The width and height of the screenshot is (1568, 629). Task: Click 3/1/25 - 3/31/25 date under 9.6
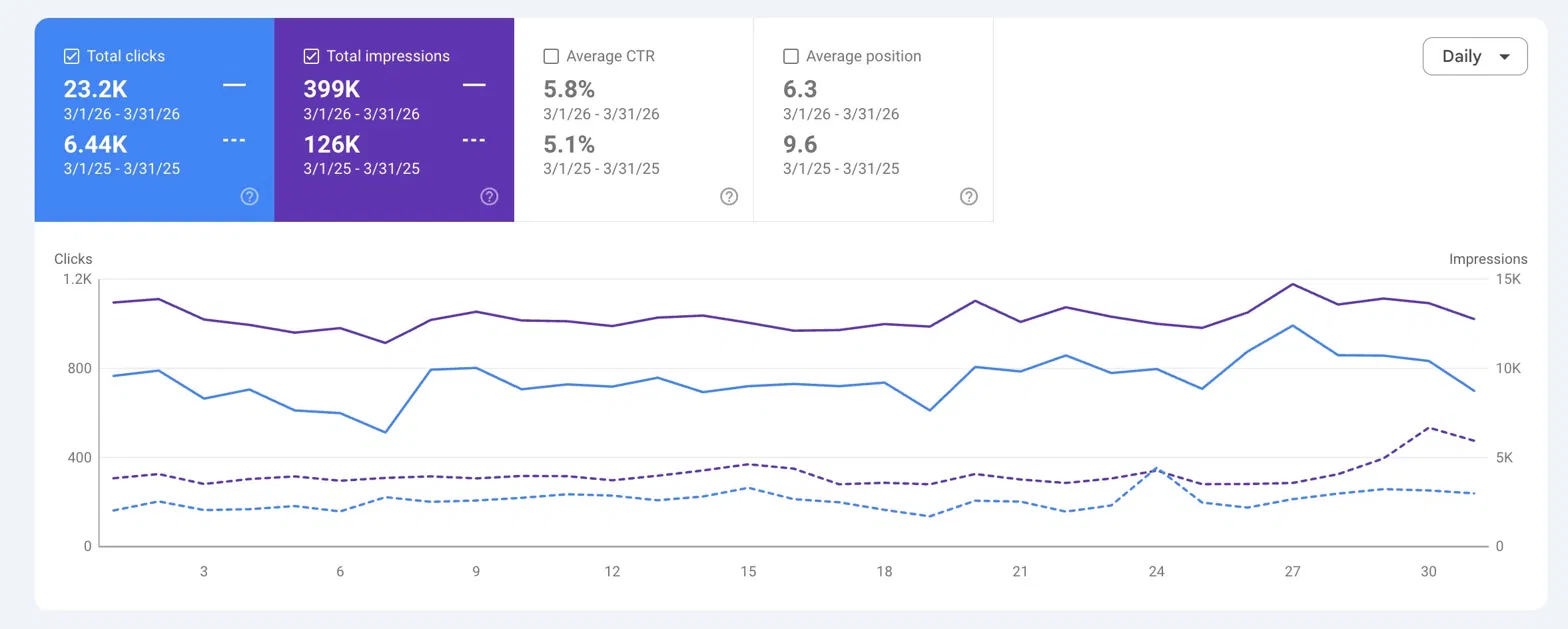(x=841, y=168)
